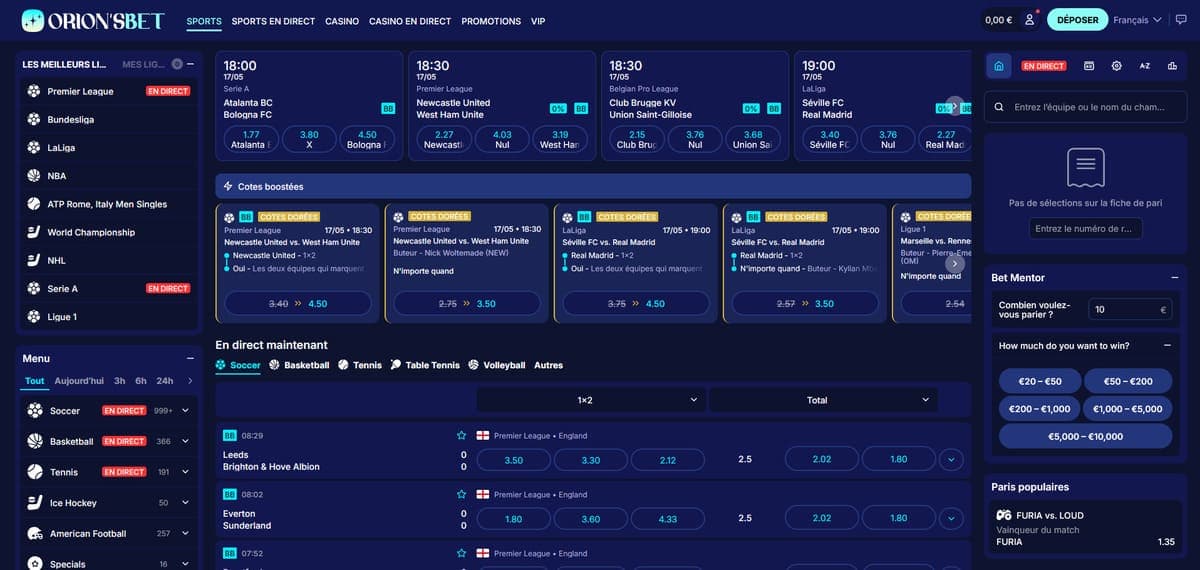Click the Bundesliga soccer ball icon
This screenshot has height=570, width=1200.
point(34,119)
